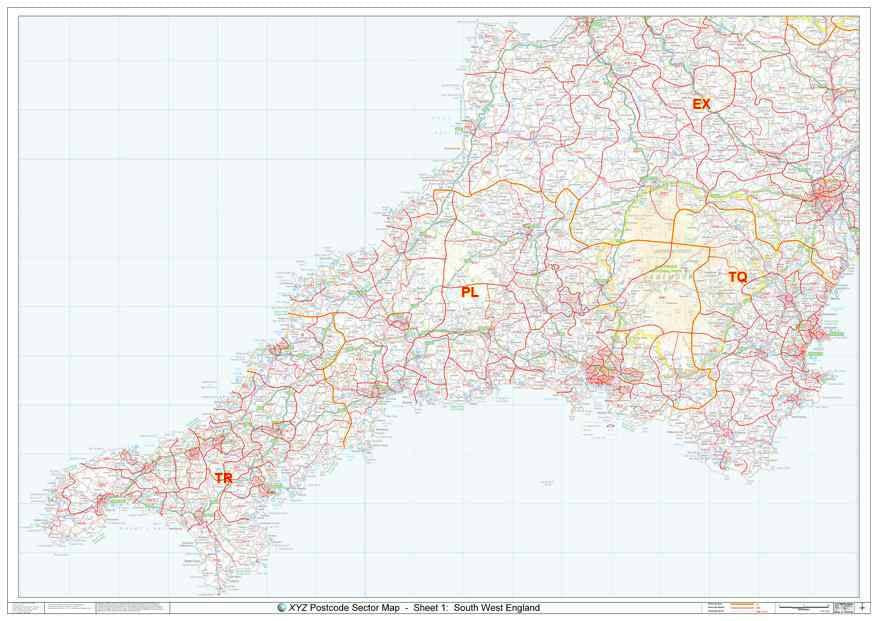Click the map frame information box bottom right corner

pyautogui.click(x=843, y=607)
